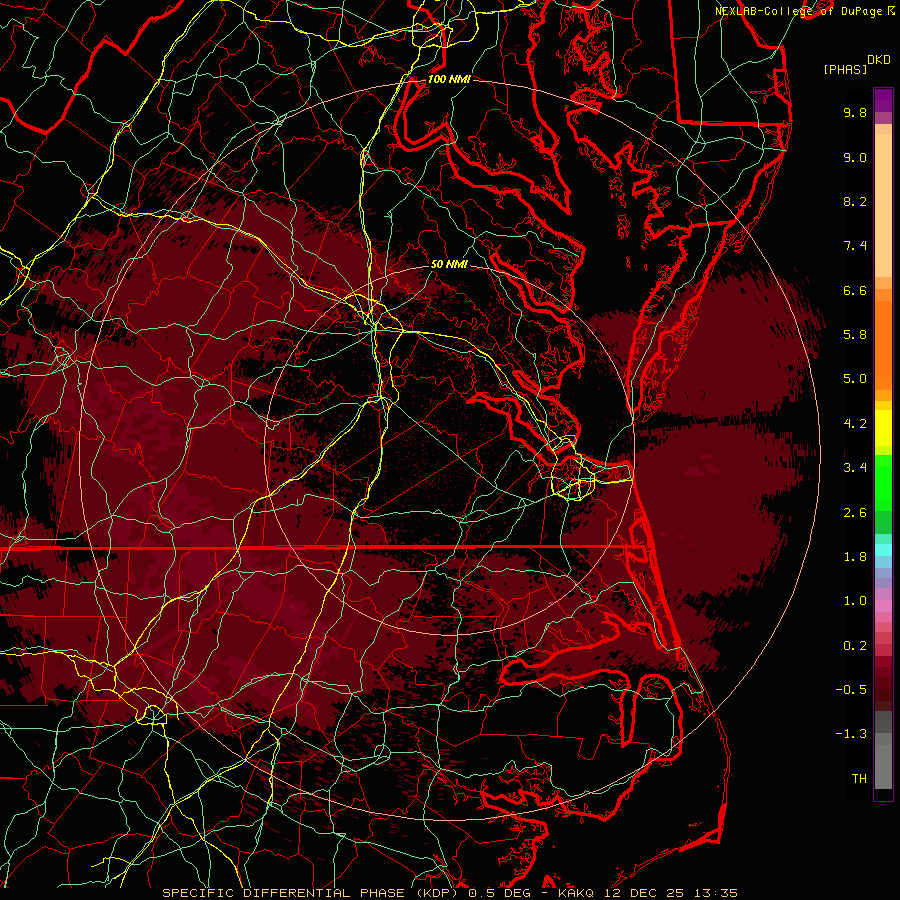Click the 3.4 legend value
Image resolution: width=900 pixels, height=900 pixels.
855,468
